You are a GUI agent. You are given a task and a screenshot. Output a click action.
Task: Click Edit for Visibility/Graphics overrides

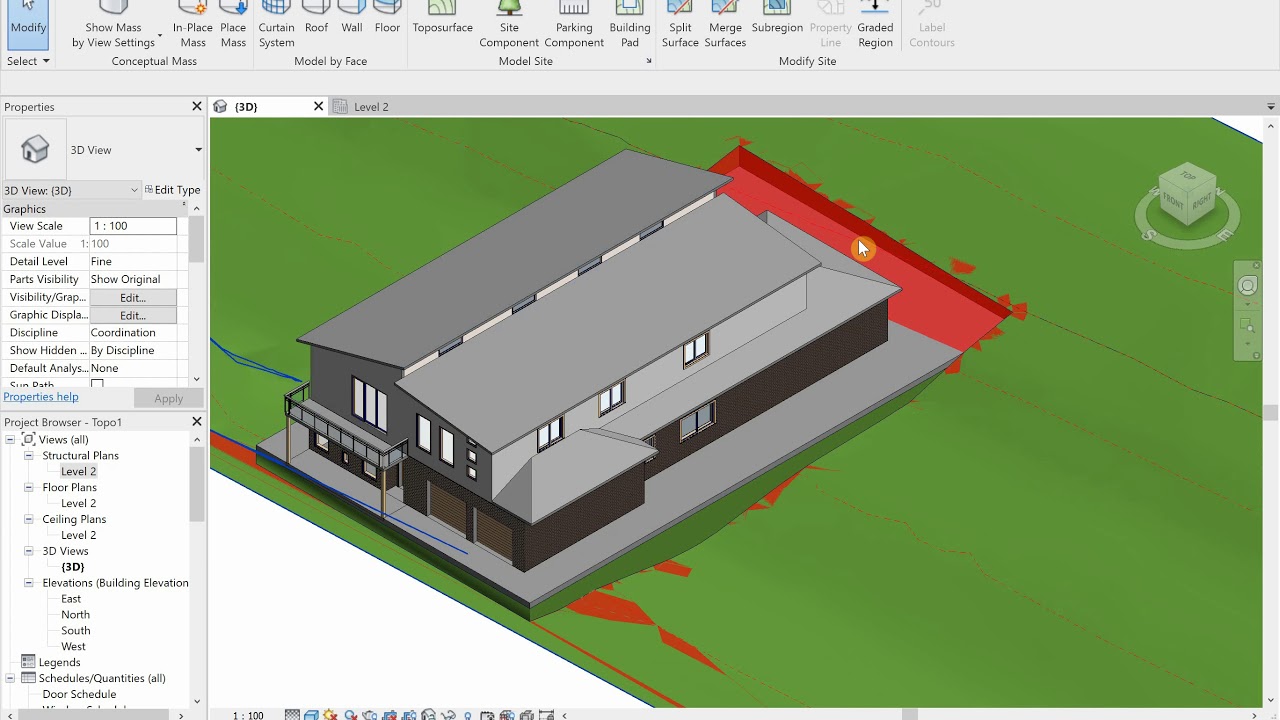[133, 297]
